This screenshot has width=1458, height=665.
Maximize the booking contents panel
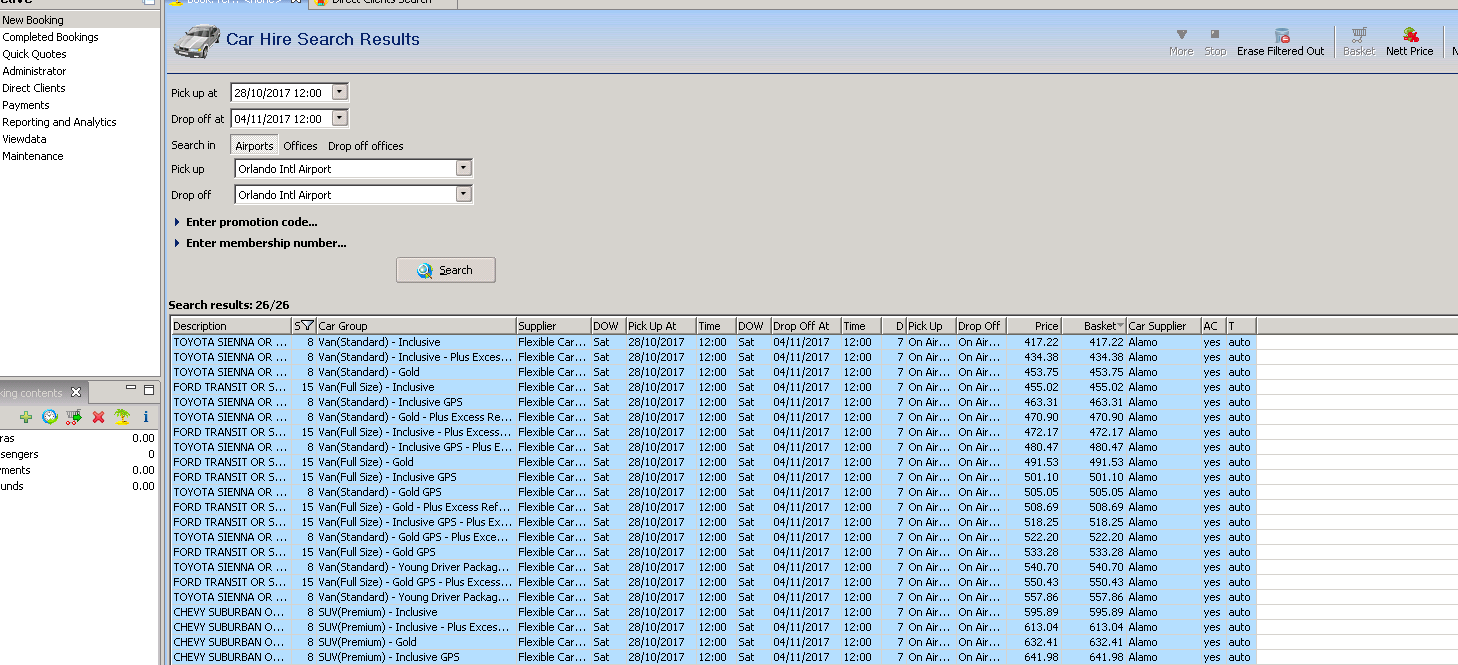pos(149,390)
